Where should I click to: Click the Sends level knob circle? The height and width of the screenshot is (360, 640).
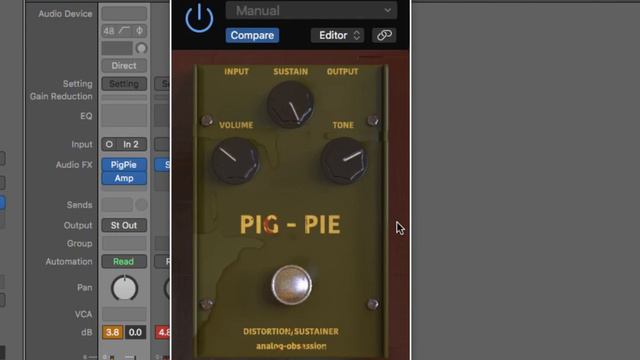click(141, 205)
